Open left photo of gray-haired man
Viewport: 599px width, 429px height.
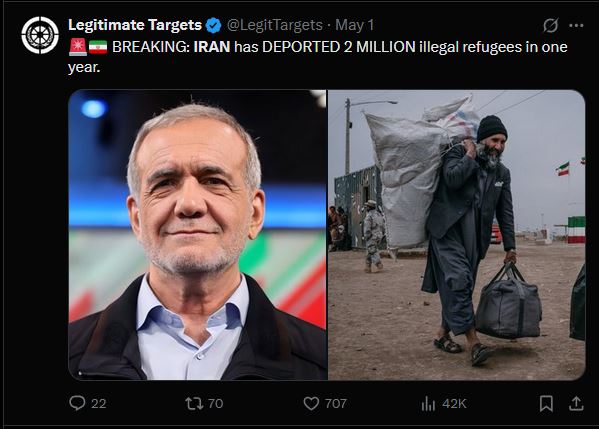point(198,235)
